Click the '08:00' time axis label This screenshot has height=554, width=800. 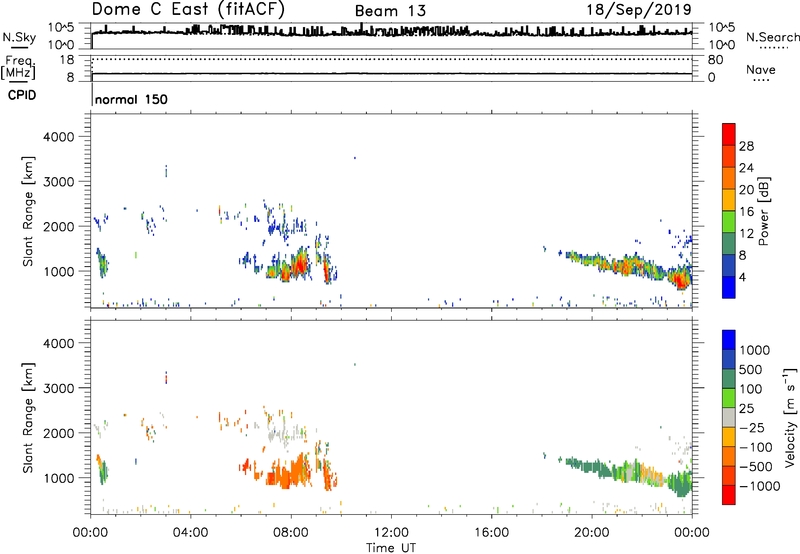point(291,533)
